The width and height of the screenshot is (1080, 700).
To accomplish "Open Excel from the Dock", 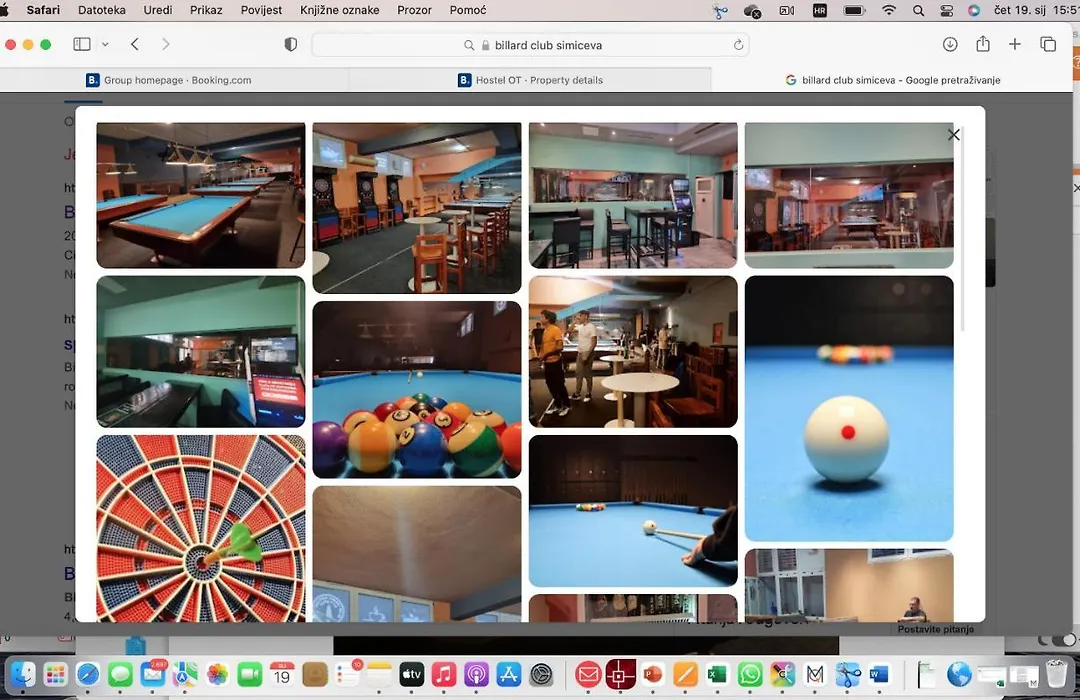I will pyautogui.click(x=716, y=674).
